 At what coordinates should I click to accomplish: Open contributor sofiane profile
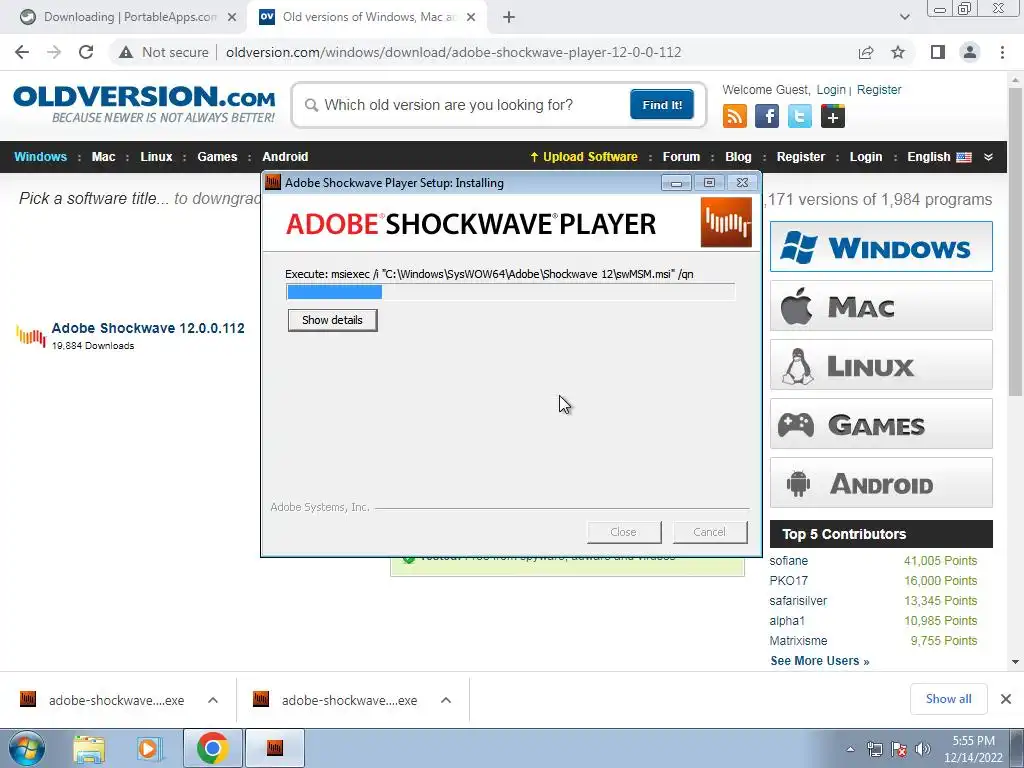(788, 561)
